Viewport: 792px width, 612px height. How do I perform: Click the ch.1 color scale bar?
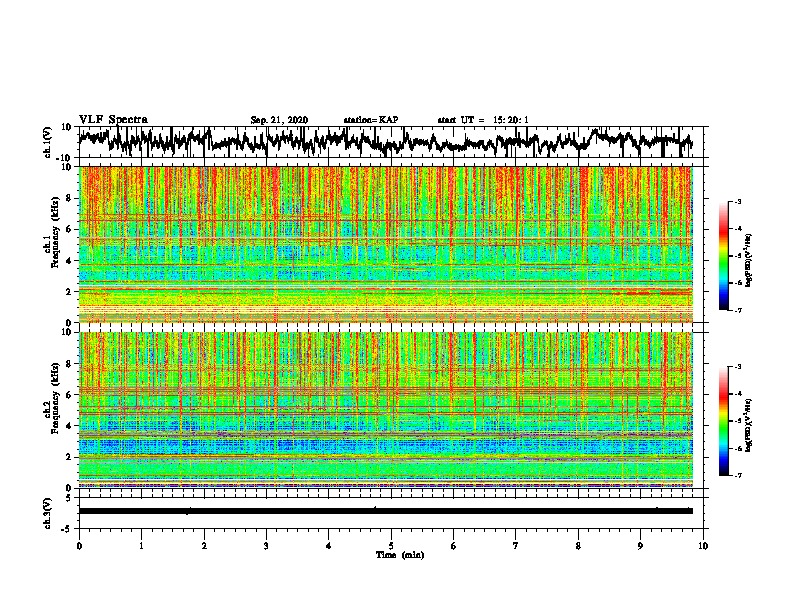point(723,256)
